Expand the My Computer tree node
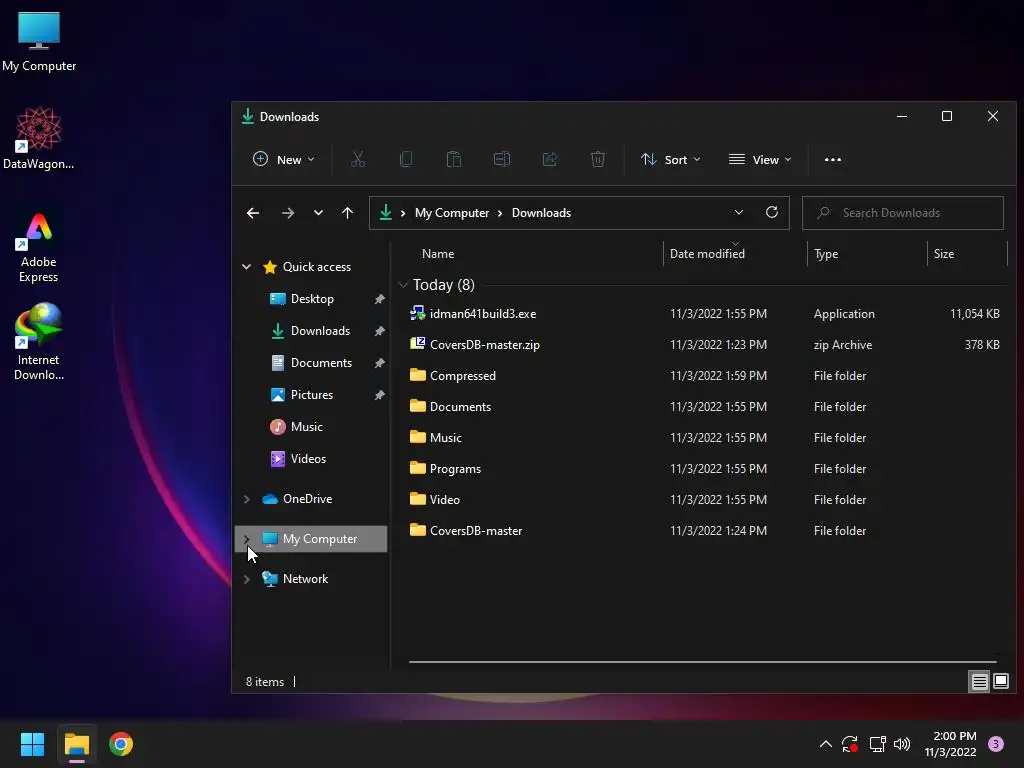 (247, 539)
